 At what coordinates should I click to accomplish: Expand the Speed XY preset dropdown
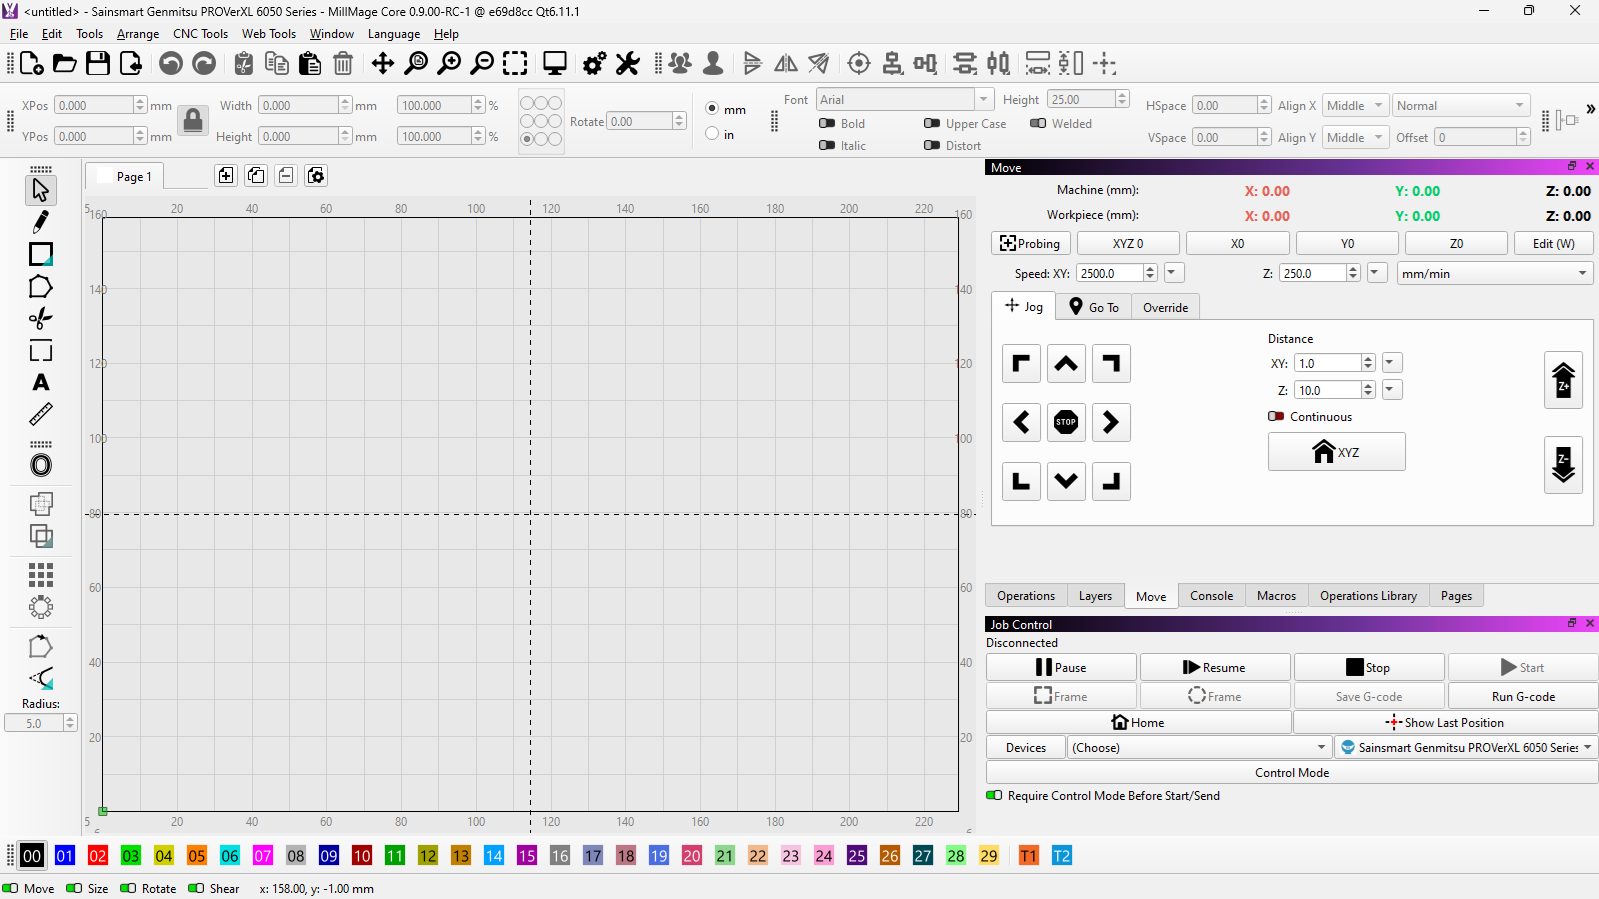coord(1173,273)
